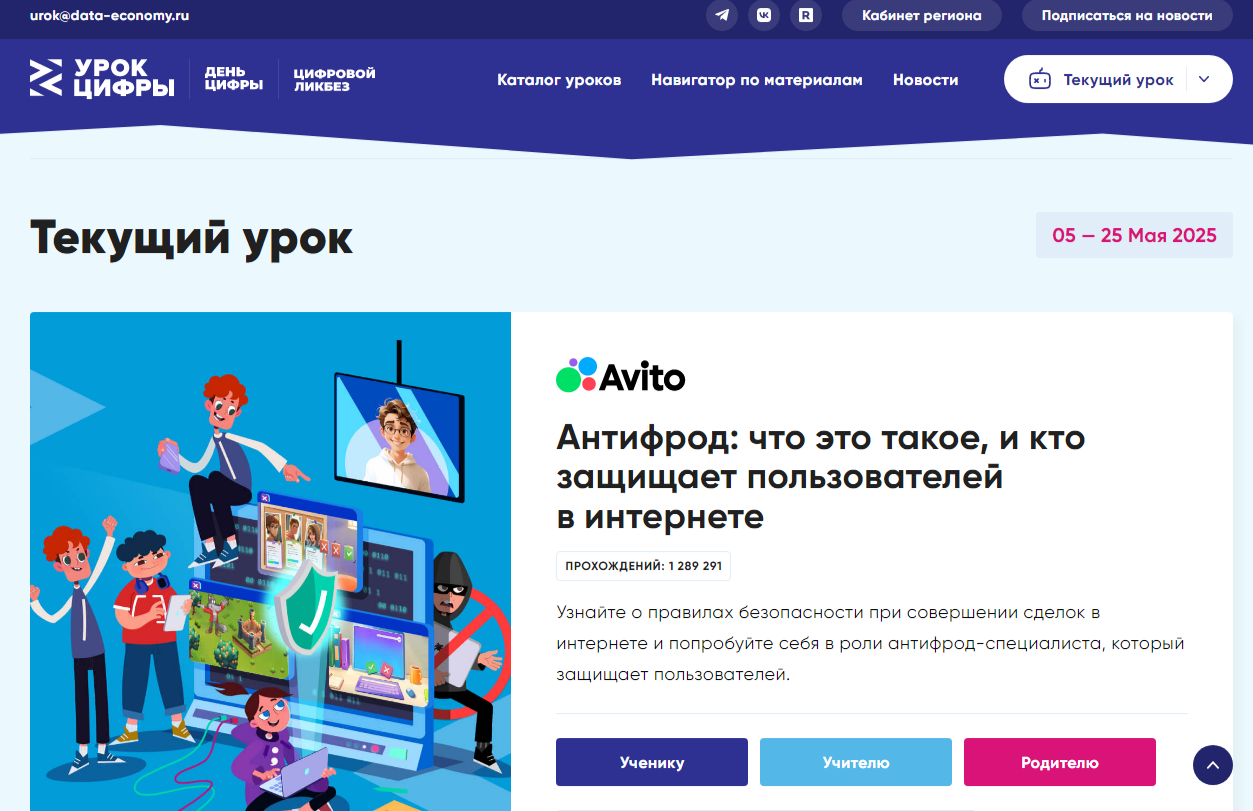This screenshot has width=1253, height=811.
Task: Click the Антифрод lesson title
Action: pos(821,477)
